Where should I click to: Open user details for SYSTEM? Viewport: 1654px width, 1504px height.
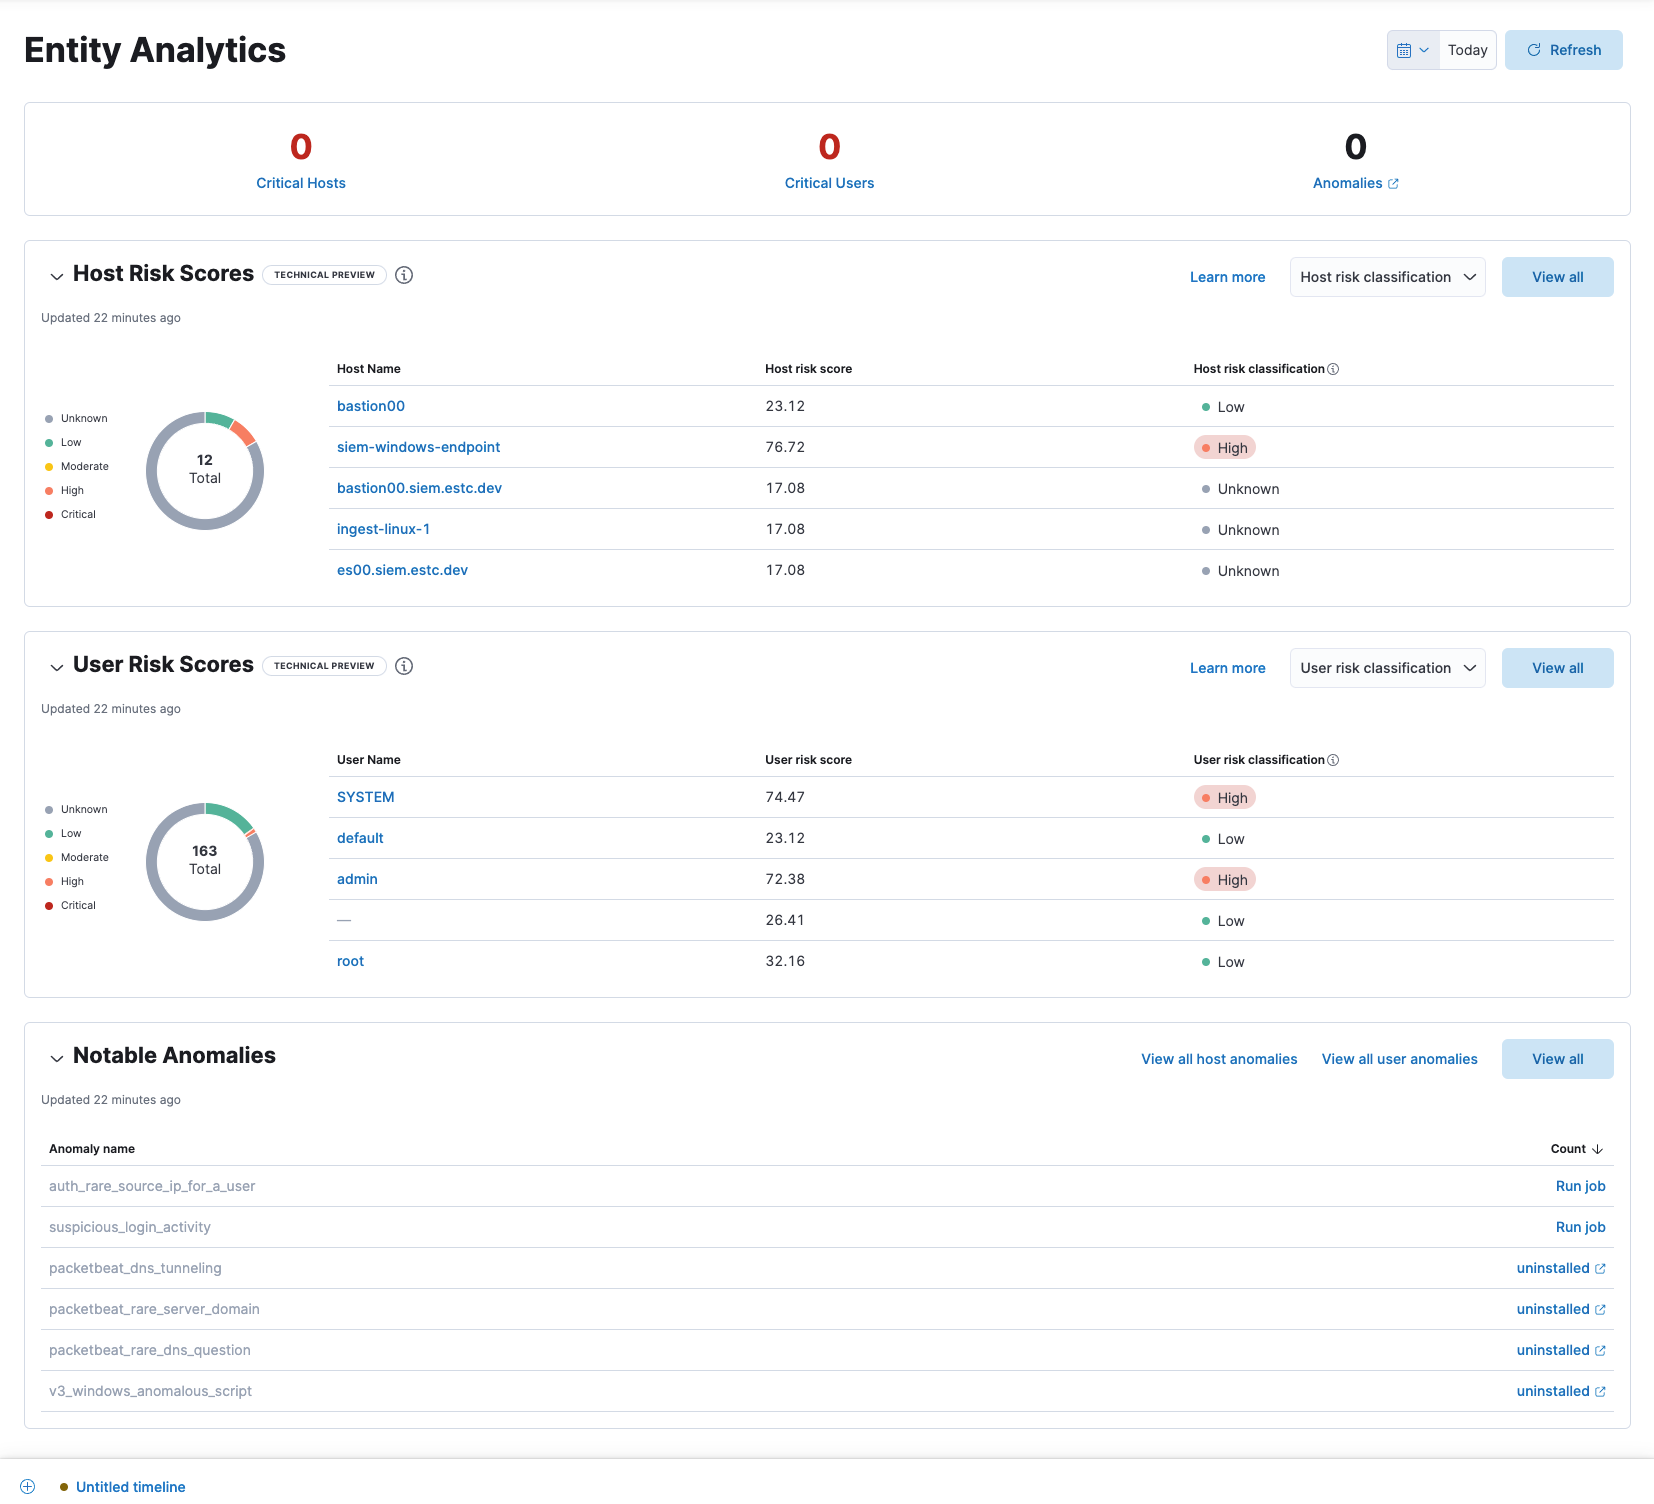coord(365,796)
